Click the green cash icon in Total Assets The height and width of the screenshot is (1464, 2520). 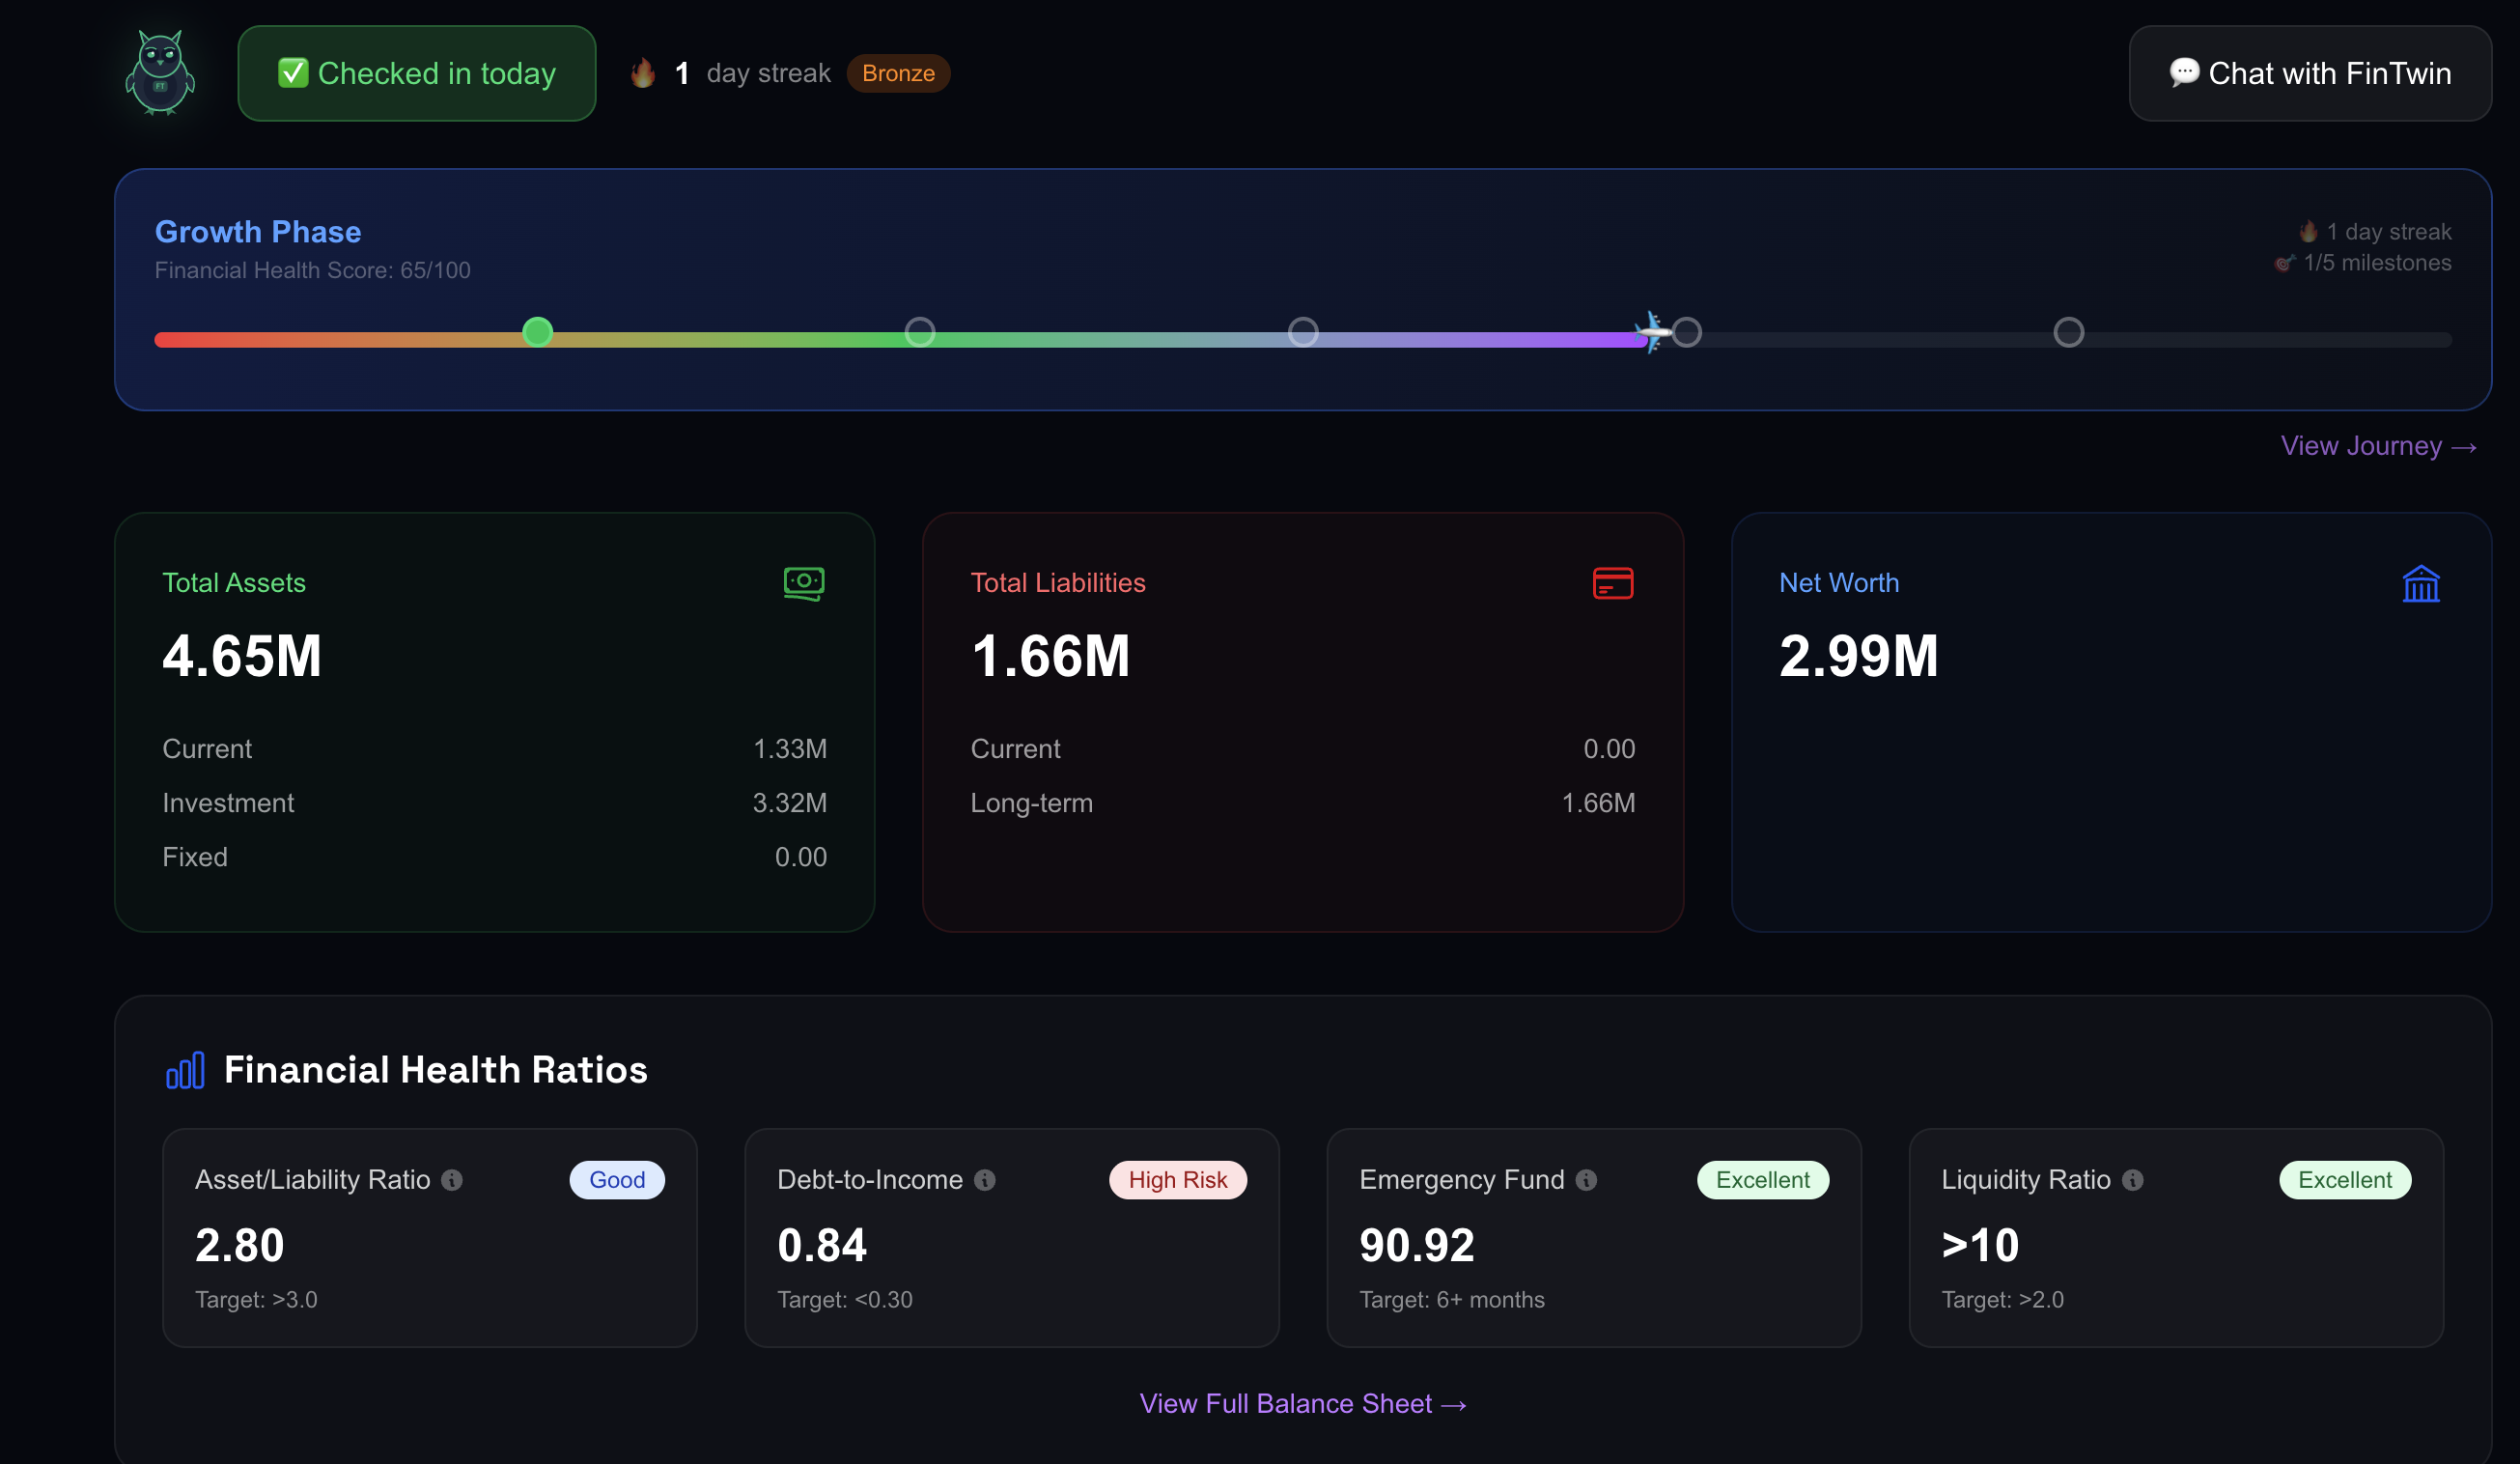(x=804, y=583)
